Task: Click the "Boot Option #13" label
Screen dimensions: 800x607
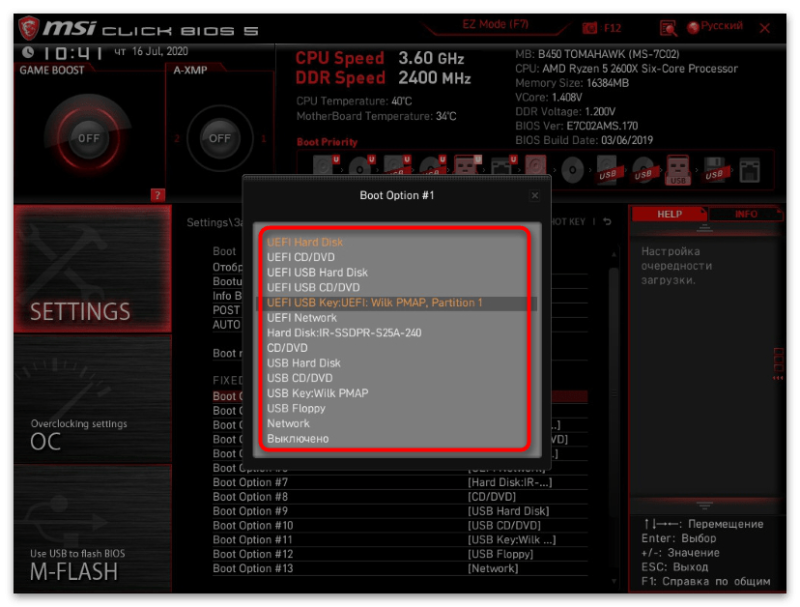Action: point(253,568)
